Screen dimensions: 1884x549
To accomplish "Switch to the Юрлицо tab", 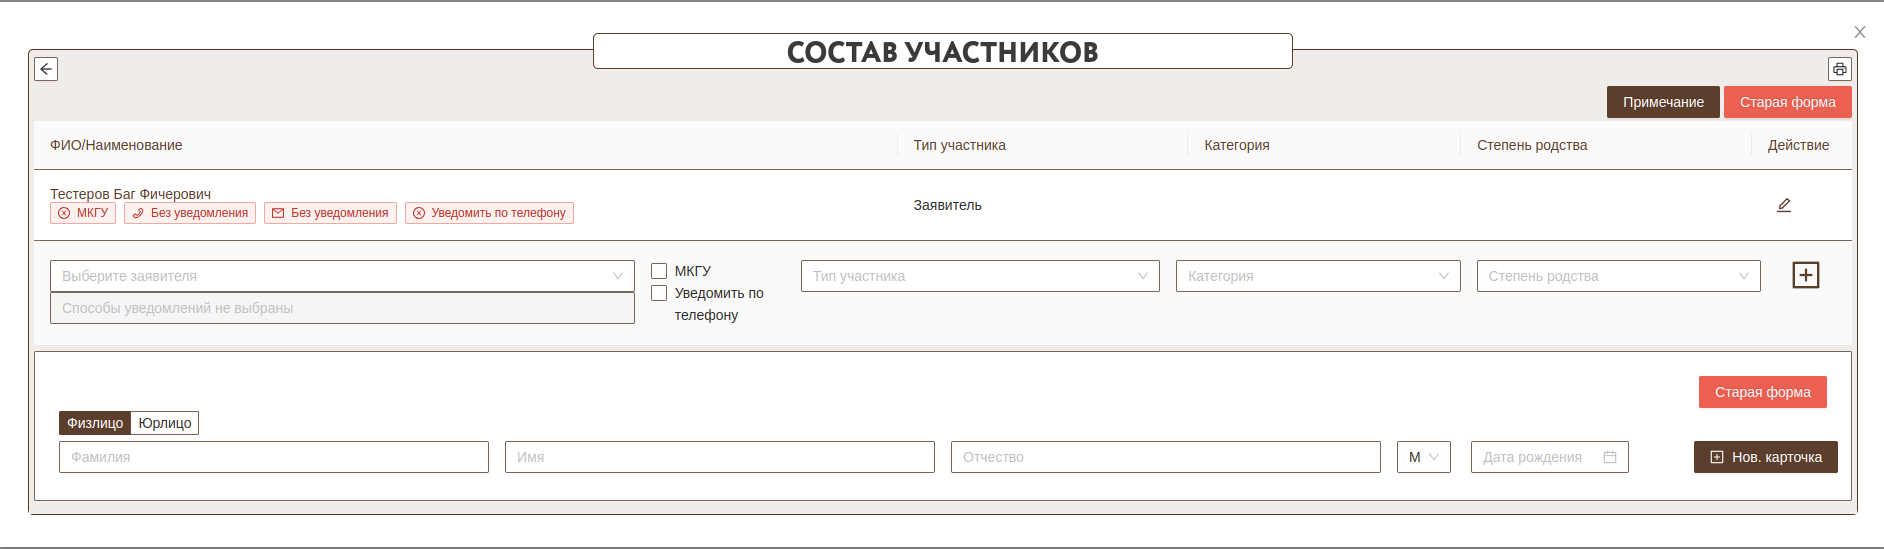I will tap(165, 423).
